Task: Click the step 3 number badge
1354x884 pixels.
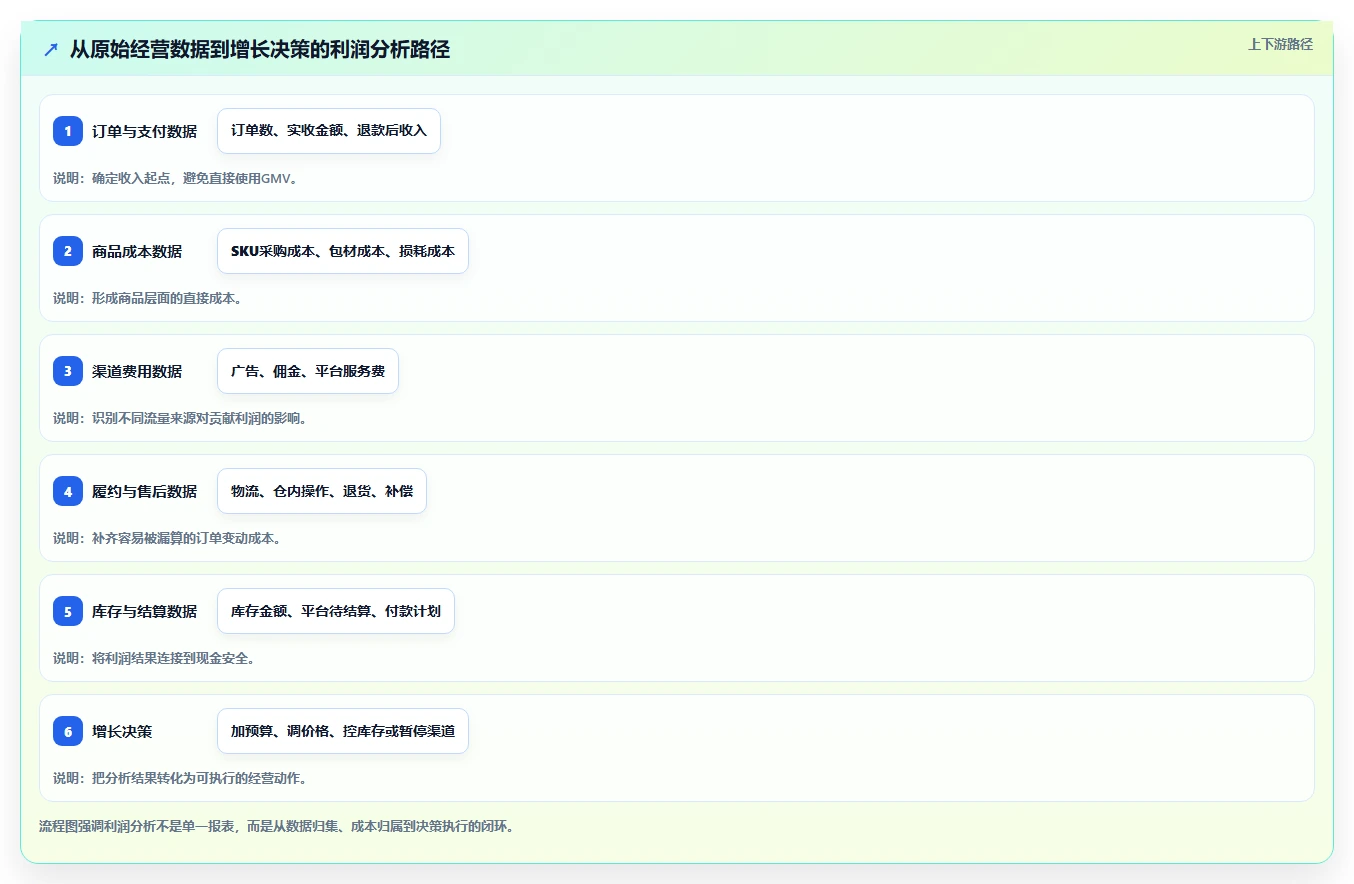Action: tap(68, 371)
